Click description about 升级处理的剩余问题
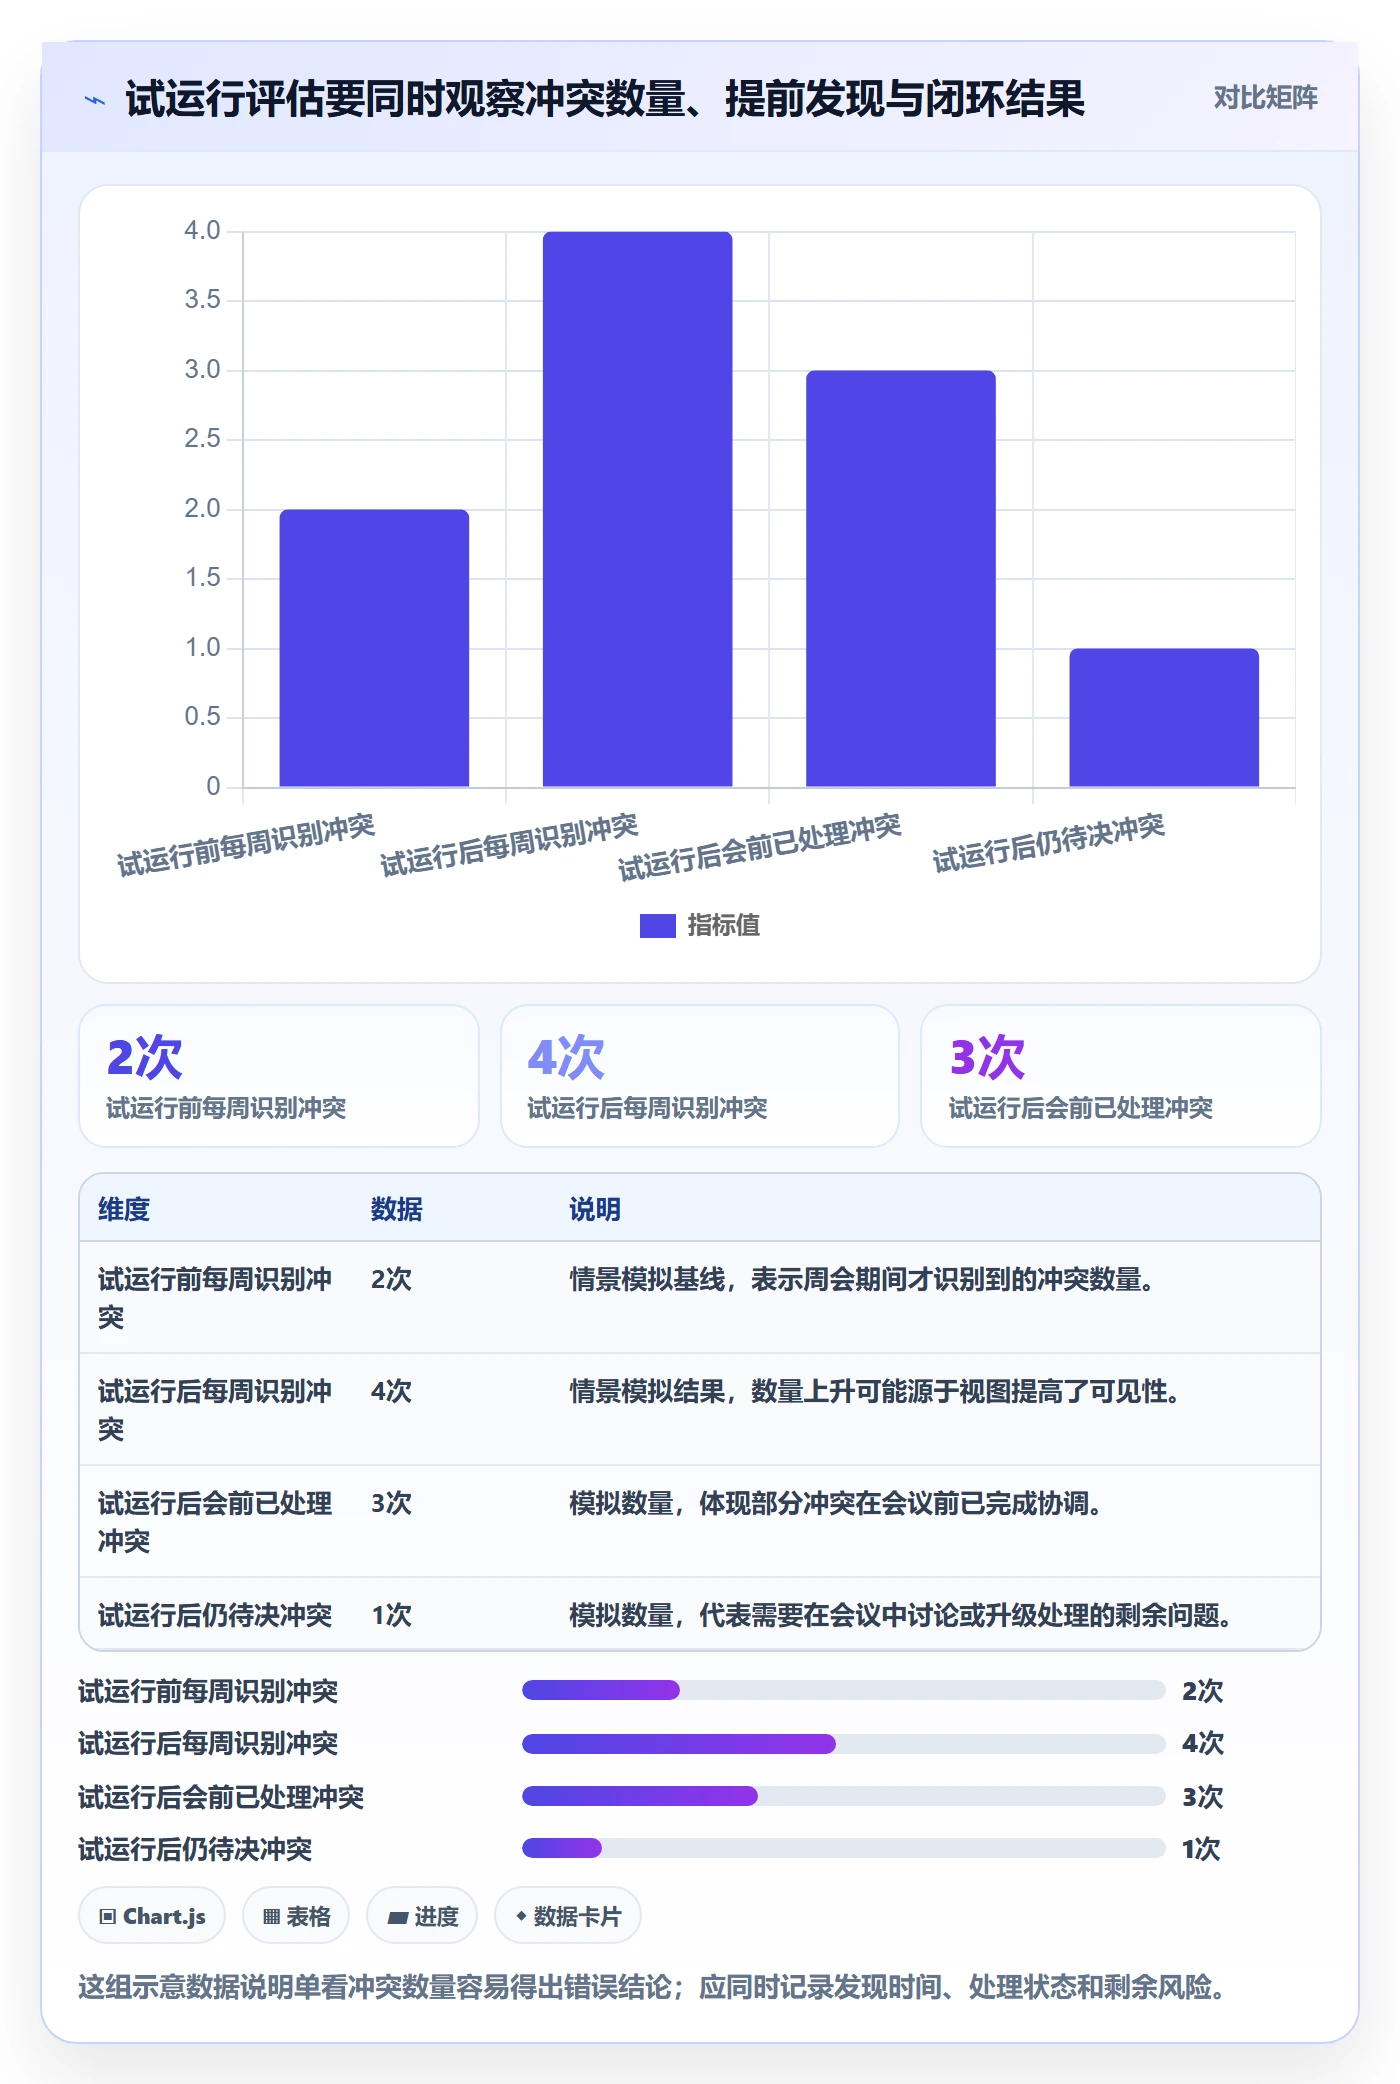Image resolution: width=1400 pixels, height=2084 pixels. pos(901,1615)
